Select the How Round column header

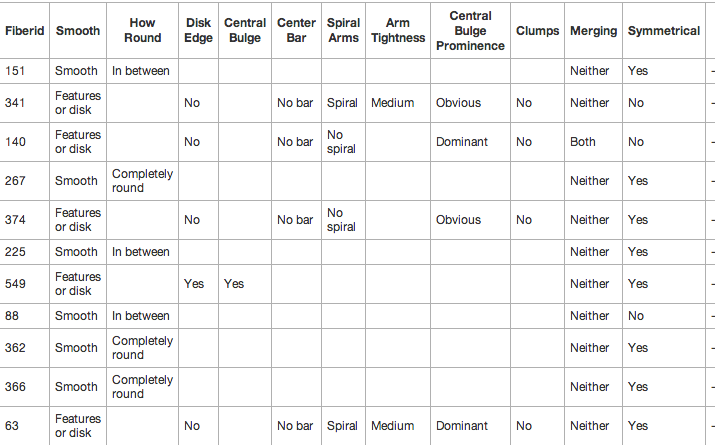tap(142, 31)
